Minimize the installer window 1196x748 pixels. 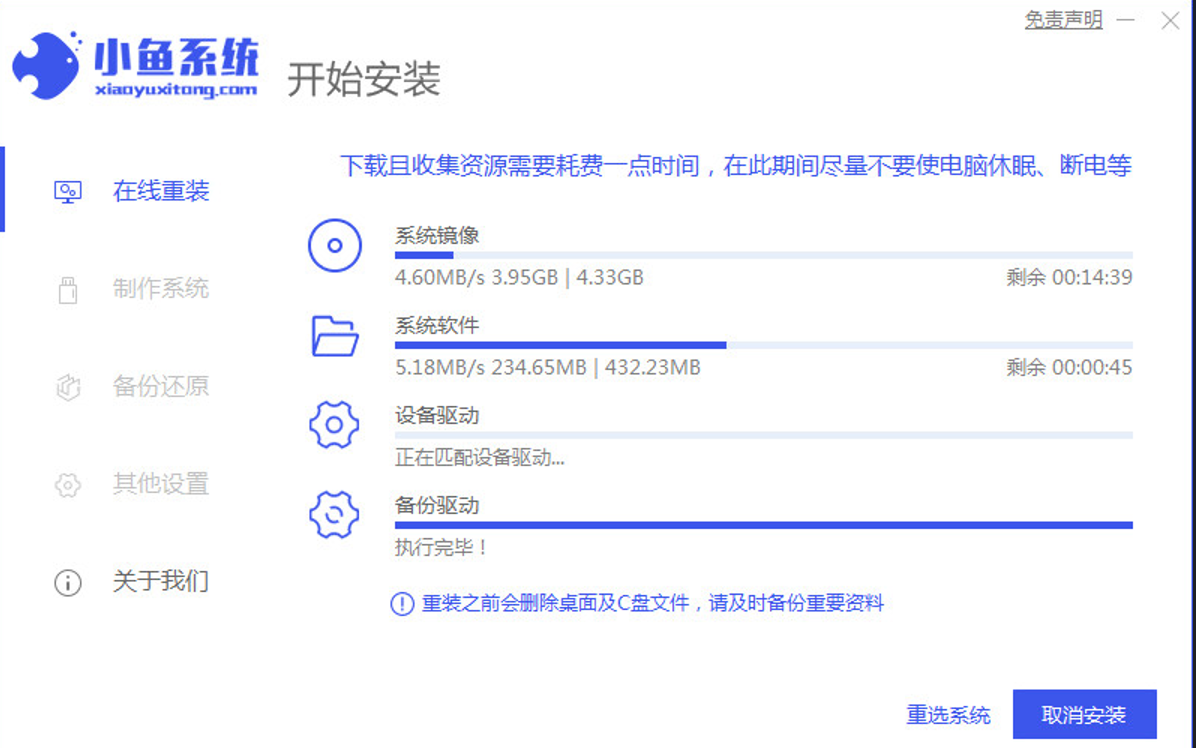pos(1126,20)
